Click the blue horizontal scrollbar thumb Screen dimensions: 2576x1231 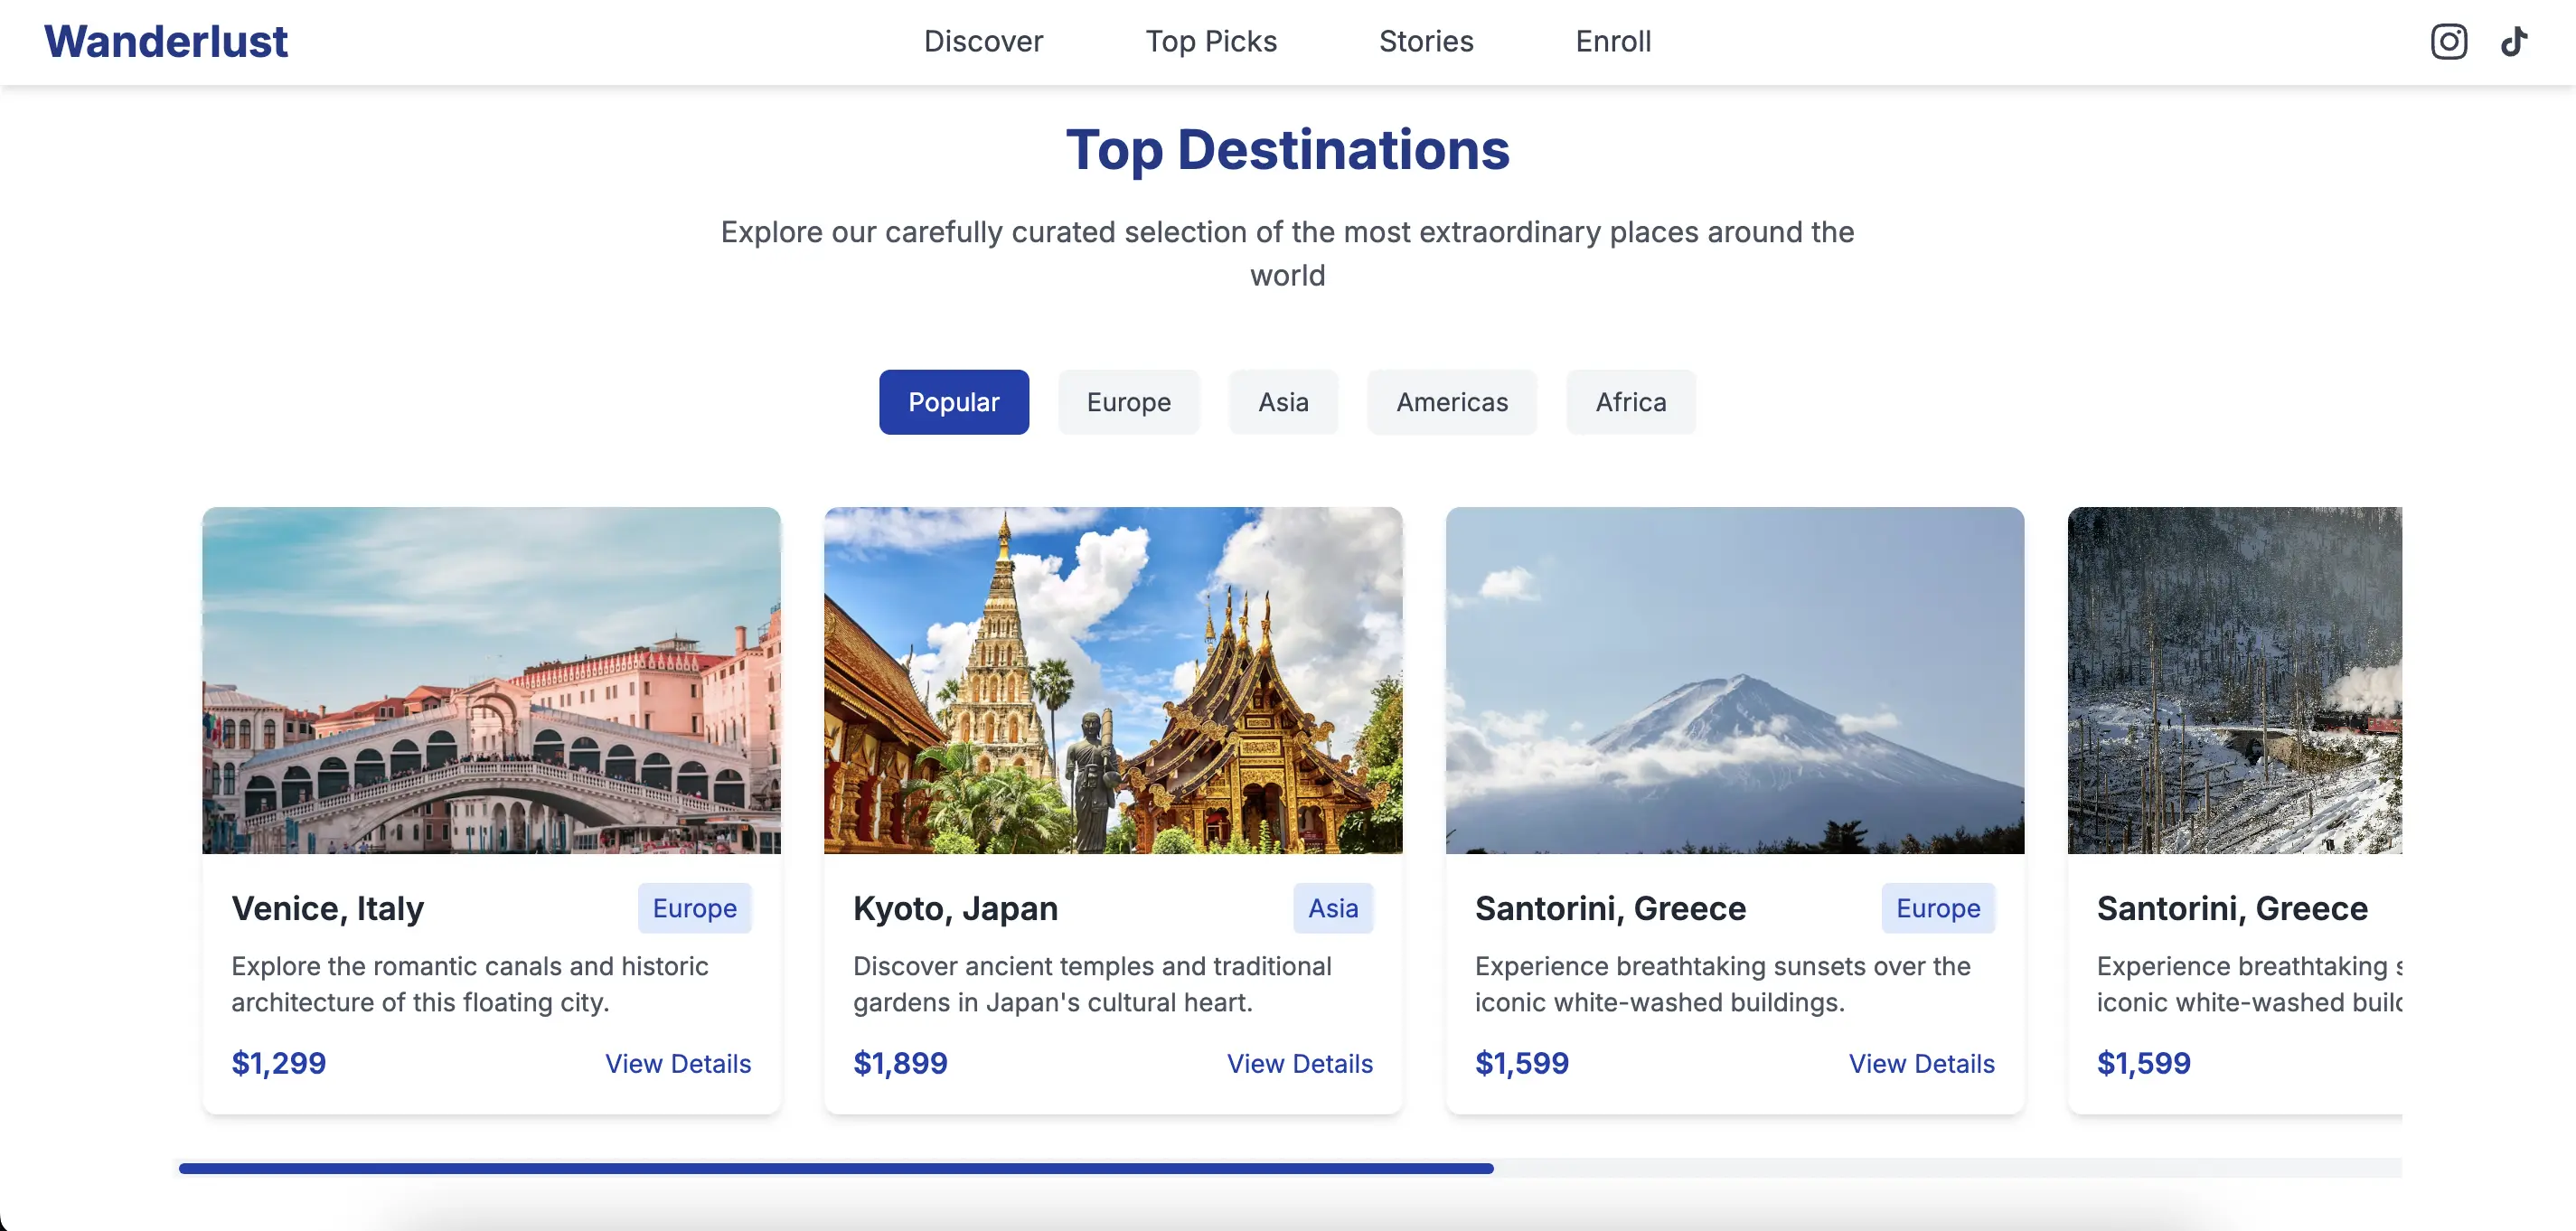click(836, 1168)
